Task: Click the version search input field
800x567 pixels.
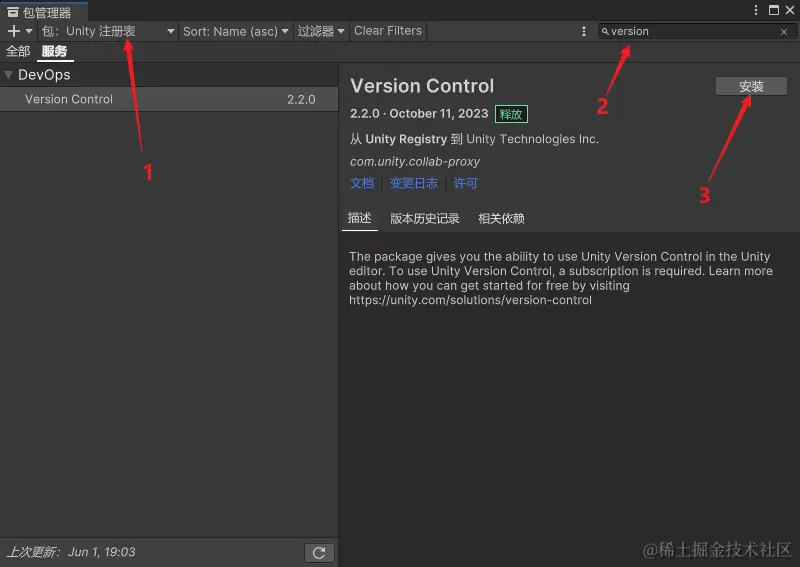Action: (x=696, y=31)
